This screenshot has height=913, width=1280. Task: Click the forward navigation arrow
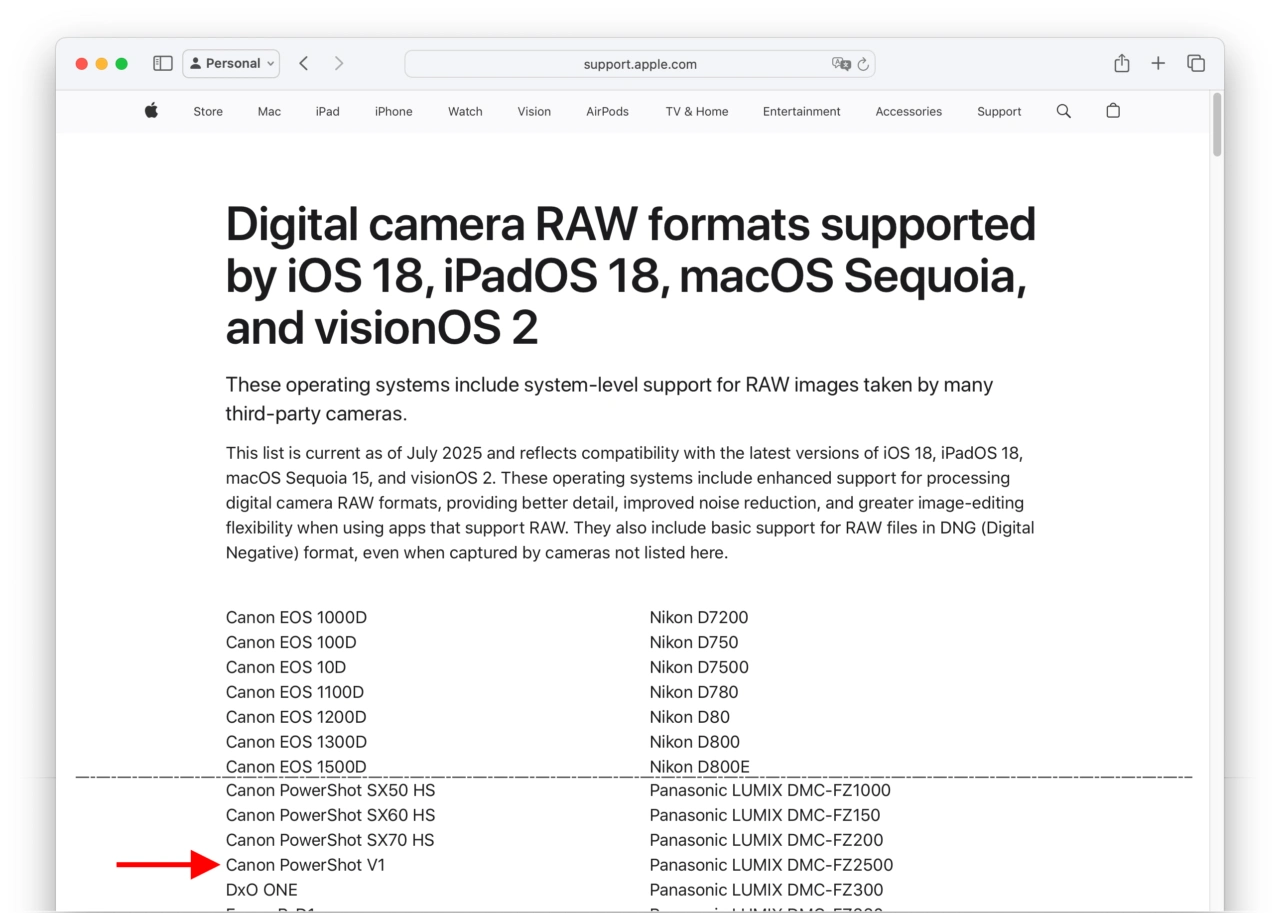339,63
